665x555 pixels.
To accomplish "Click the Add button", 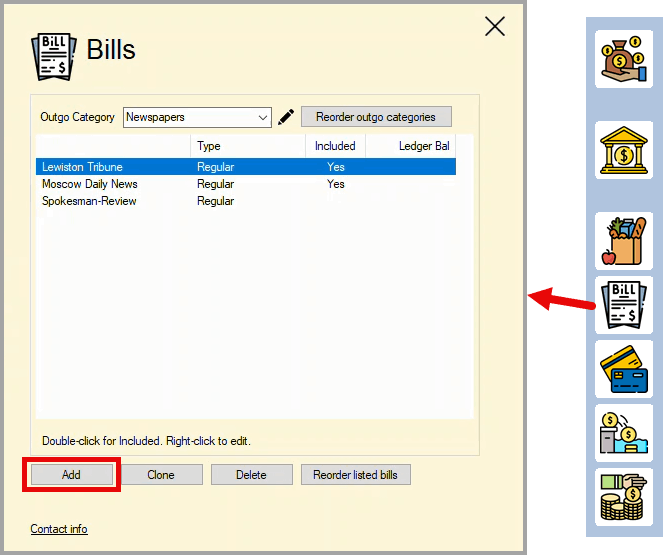I will [71, 474].
